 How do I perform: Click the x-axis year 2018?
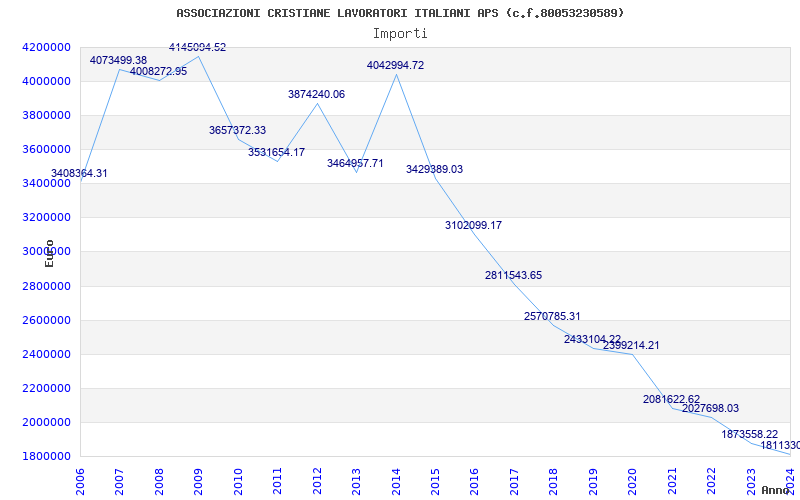554,482
